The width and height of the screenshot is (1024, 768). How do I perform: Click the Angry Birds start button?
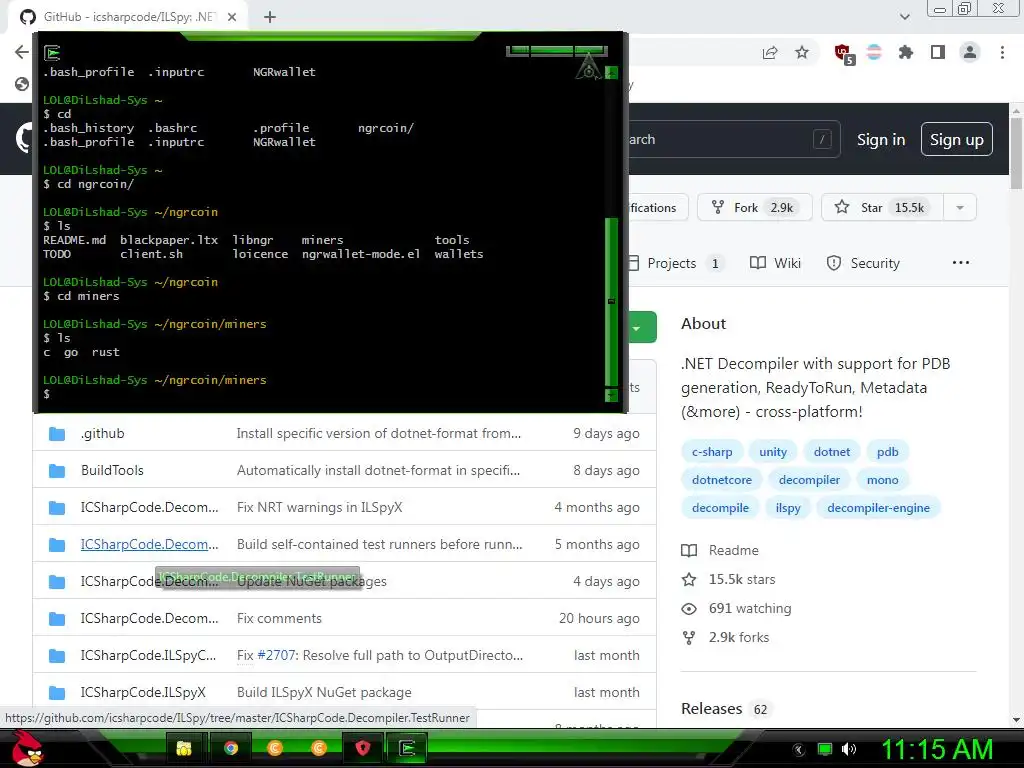pyautogui.click(x=26, y=748)
